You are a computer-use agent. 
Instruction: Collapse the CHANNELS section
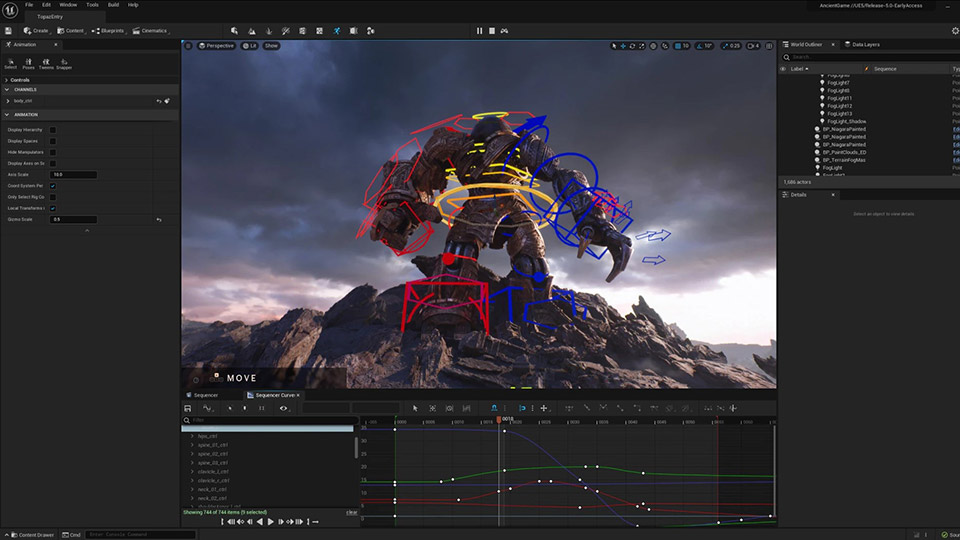tap(7, 89)
